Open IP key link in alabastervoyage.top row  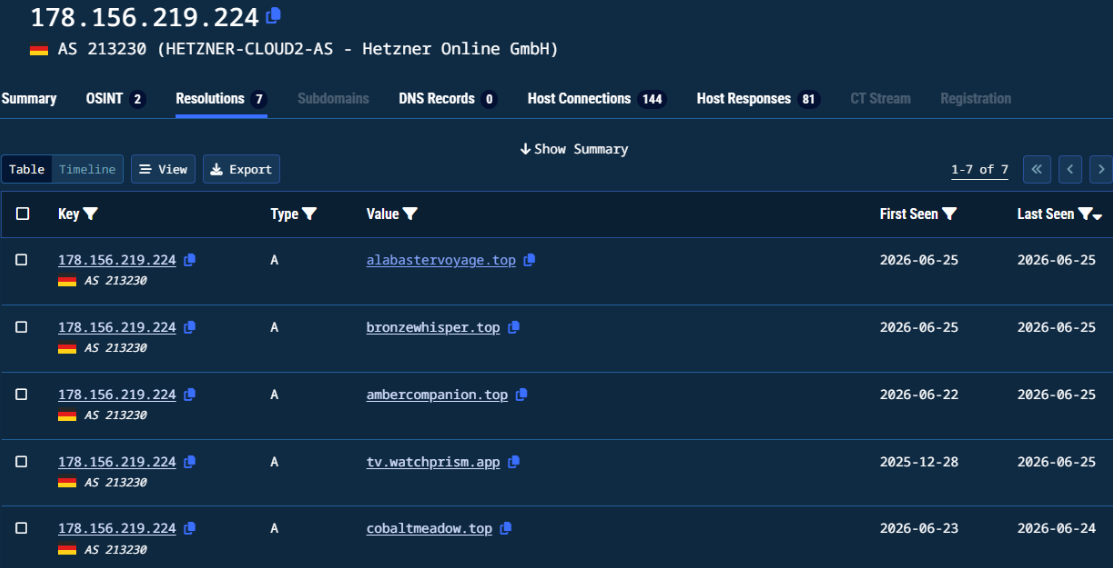[x=117, y=261]
